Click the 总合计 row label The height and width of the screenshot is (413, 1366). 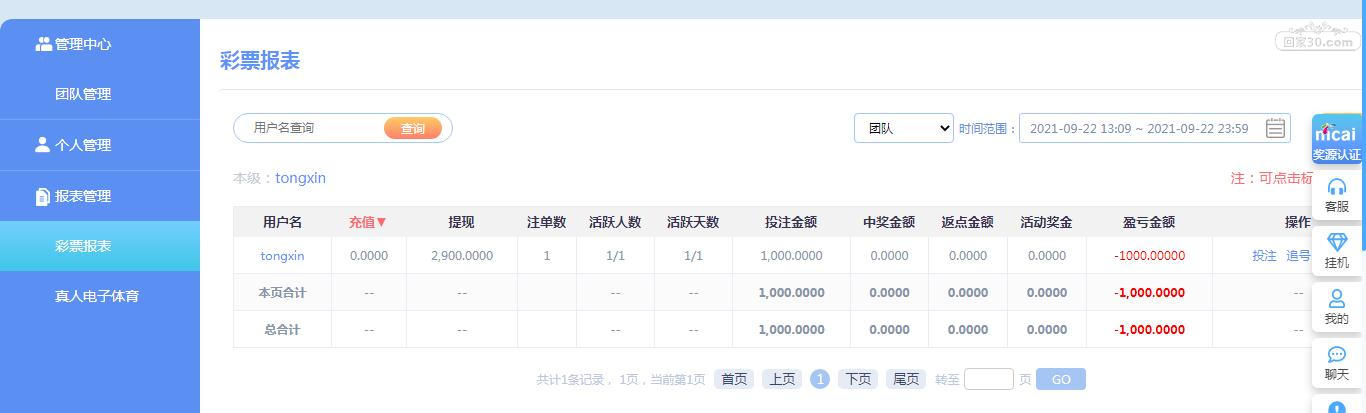point(282,329)
